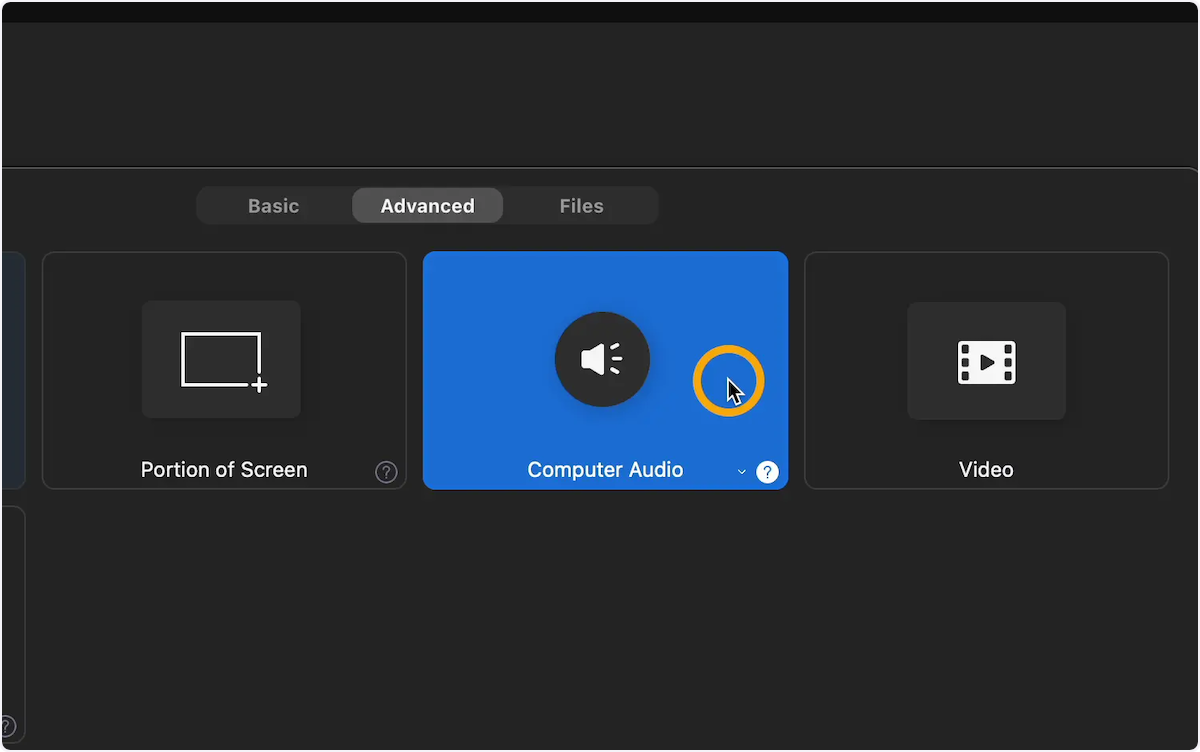
Task: Select the Computer Audio label
Action: [x=605, y=470]
